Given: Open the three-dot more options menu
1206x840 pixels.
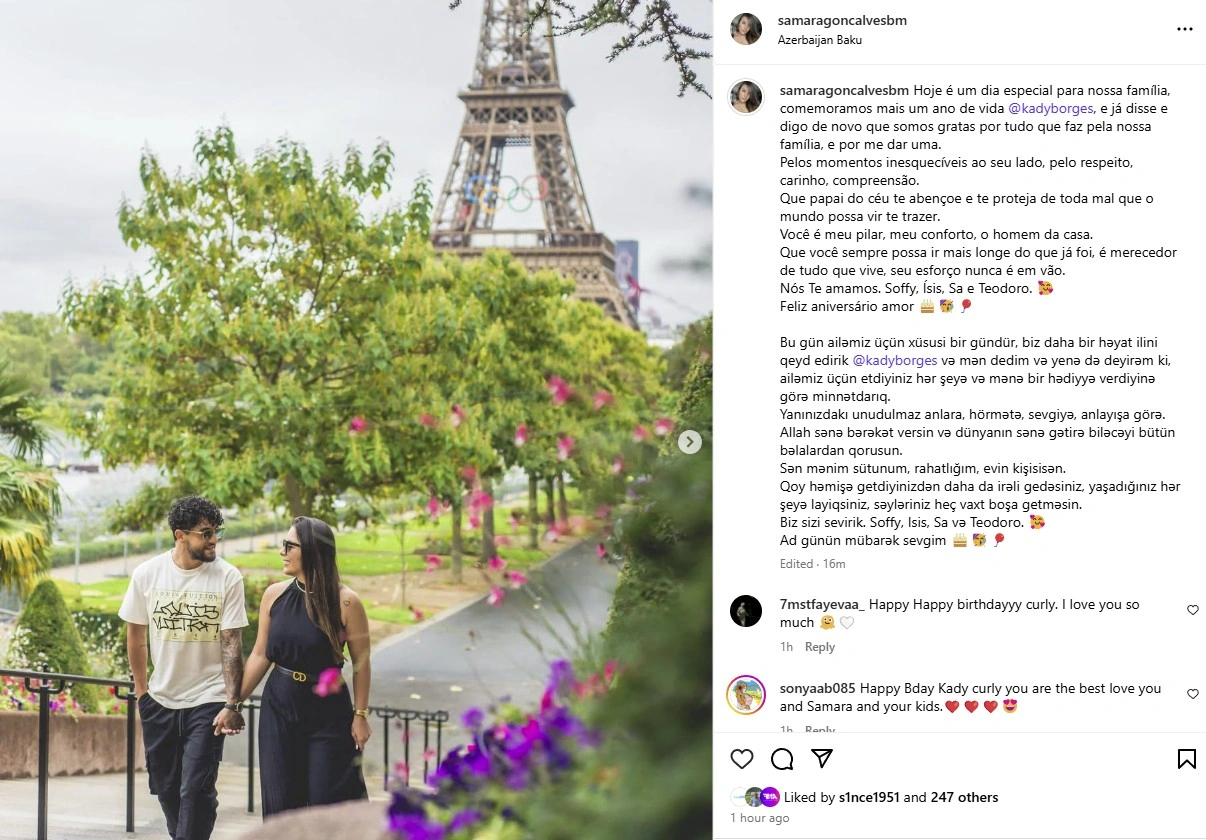Looking at the screenshot, I should pos(1185,29).
